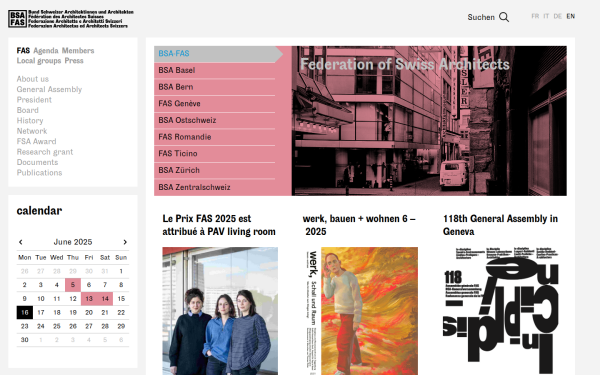600x375 pixels.
Task: Open the Agenda menu item
Action: pos(46,51)
